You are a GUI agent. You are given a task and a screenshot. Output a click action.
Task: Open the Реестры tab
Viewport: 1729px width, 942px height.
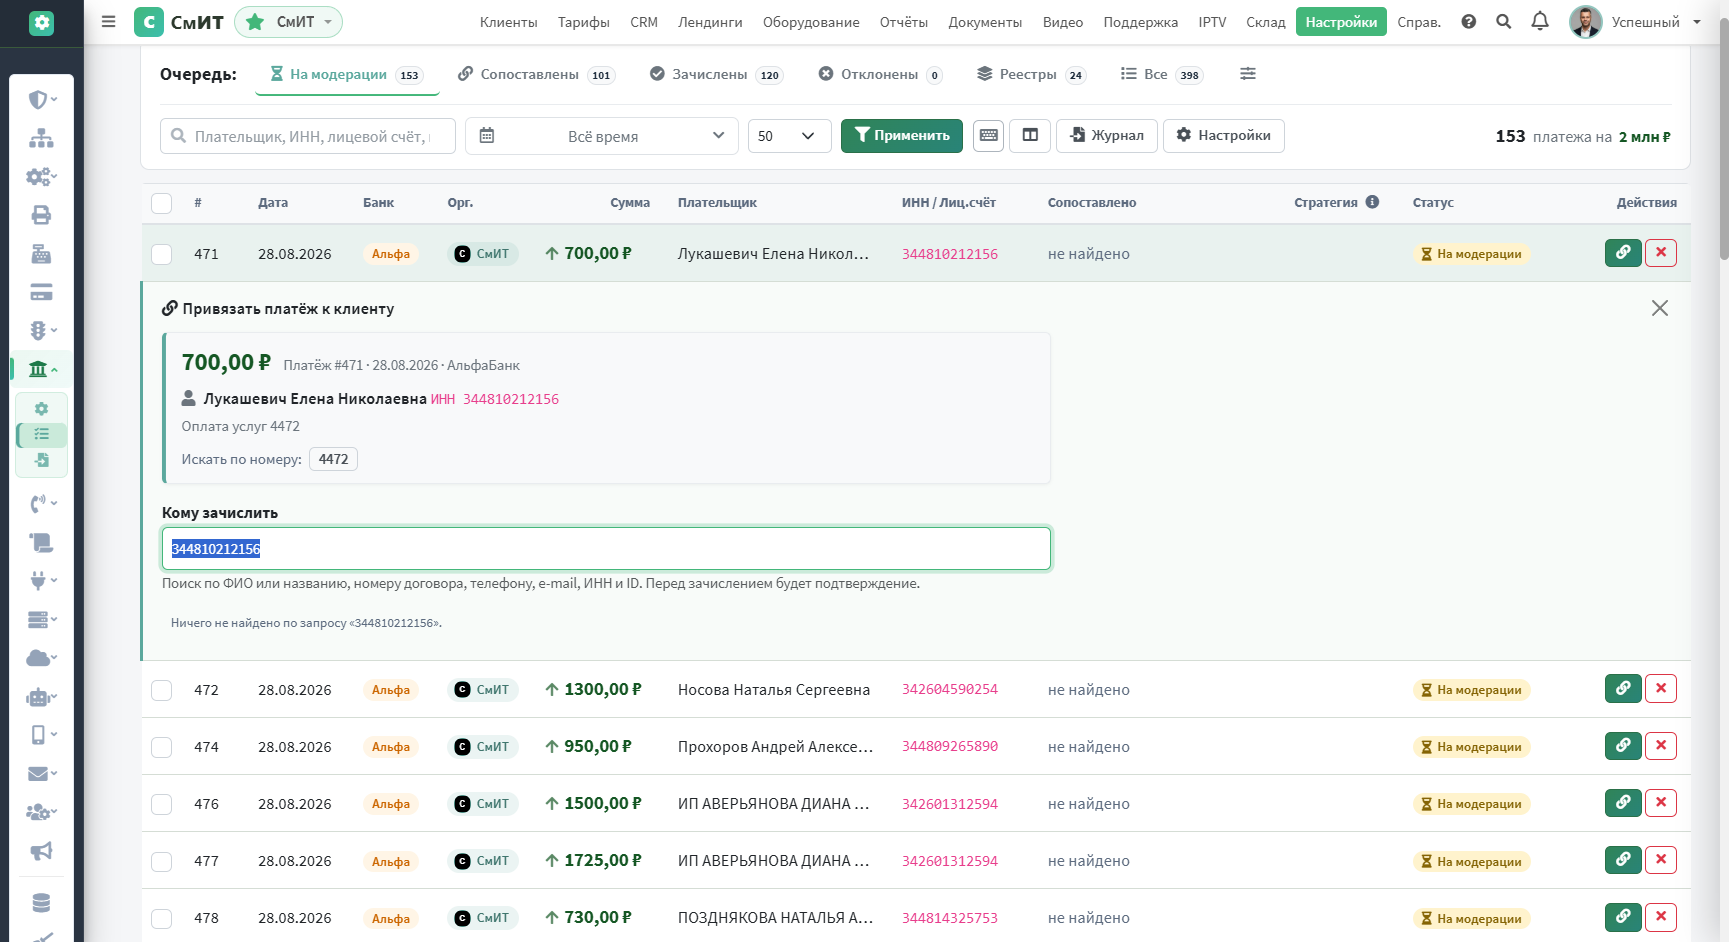(1031, 74)
